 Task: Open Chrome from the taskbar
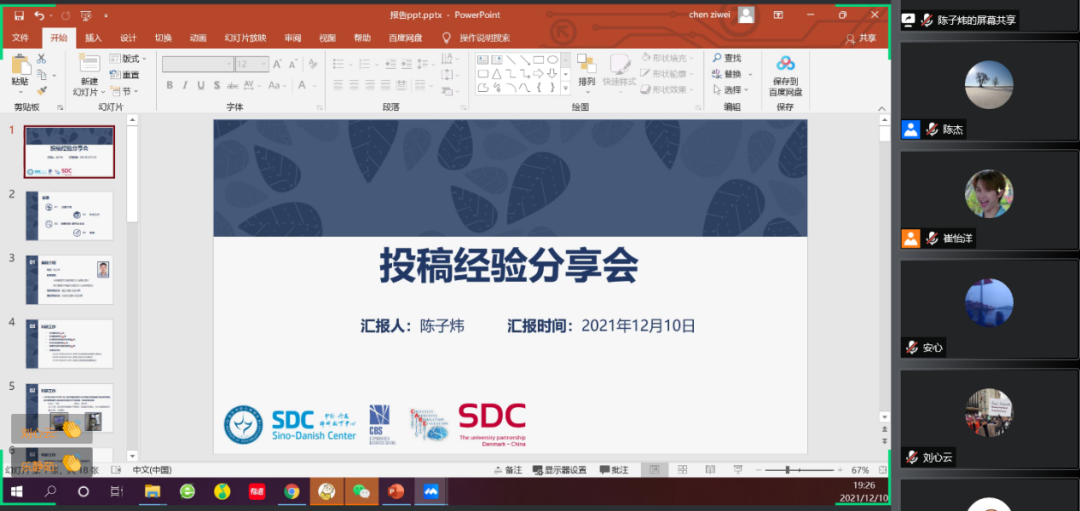click(292, 492)
